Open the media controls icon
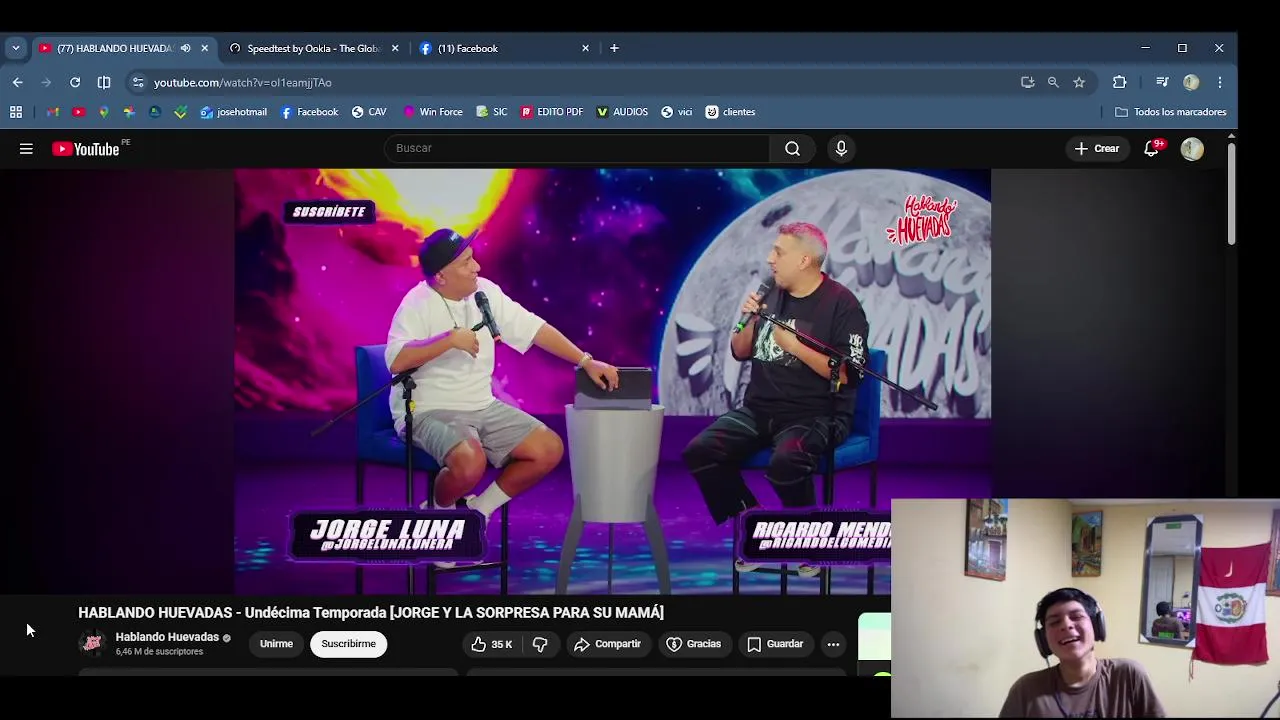The image size is (1280, 720). (1162, 82)
